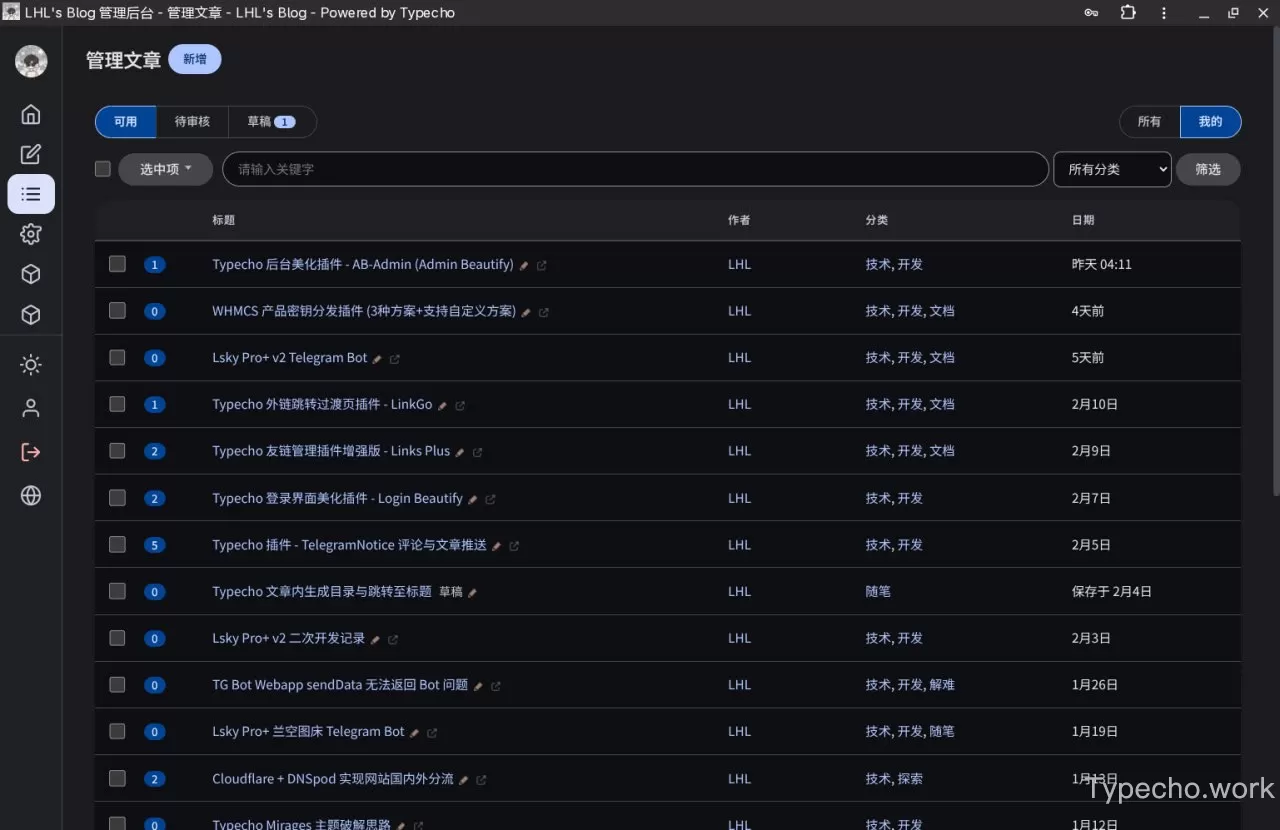1280x830 pixels.
Task: Expand the 选中项 actions dropdown
Action: click(165, 169)
